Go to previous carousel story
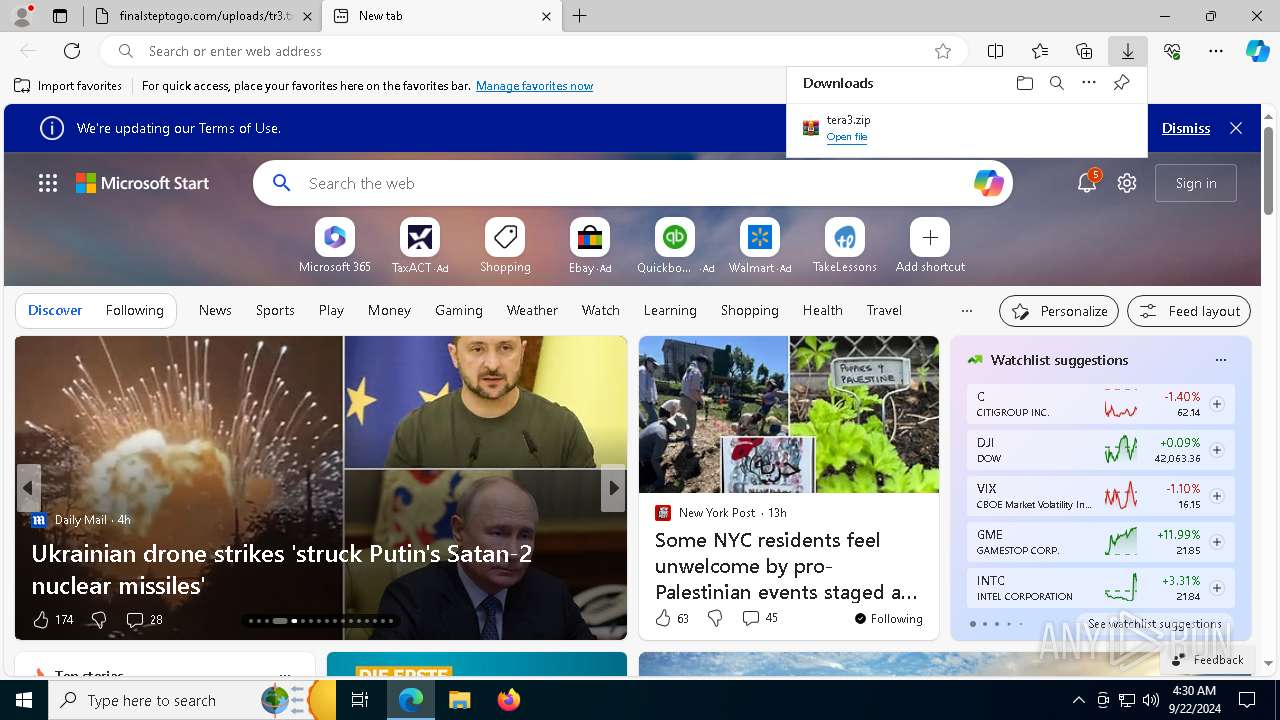This screenshot has height=720, width=1280. (28, 488)
